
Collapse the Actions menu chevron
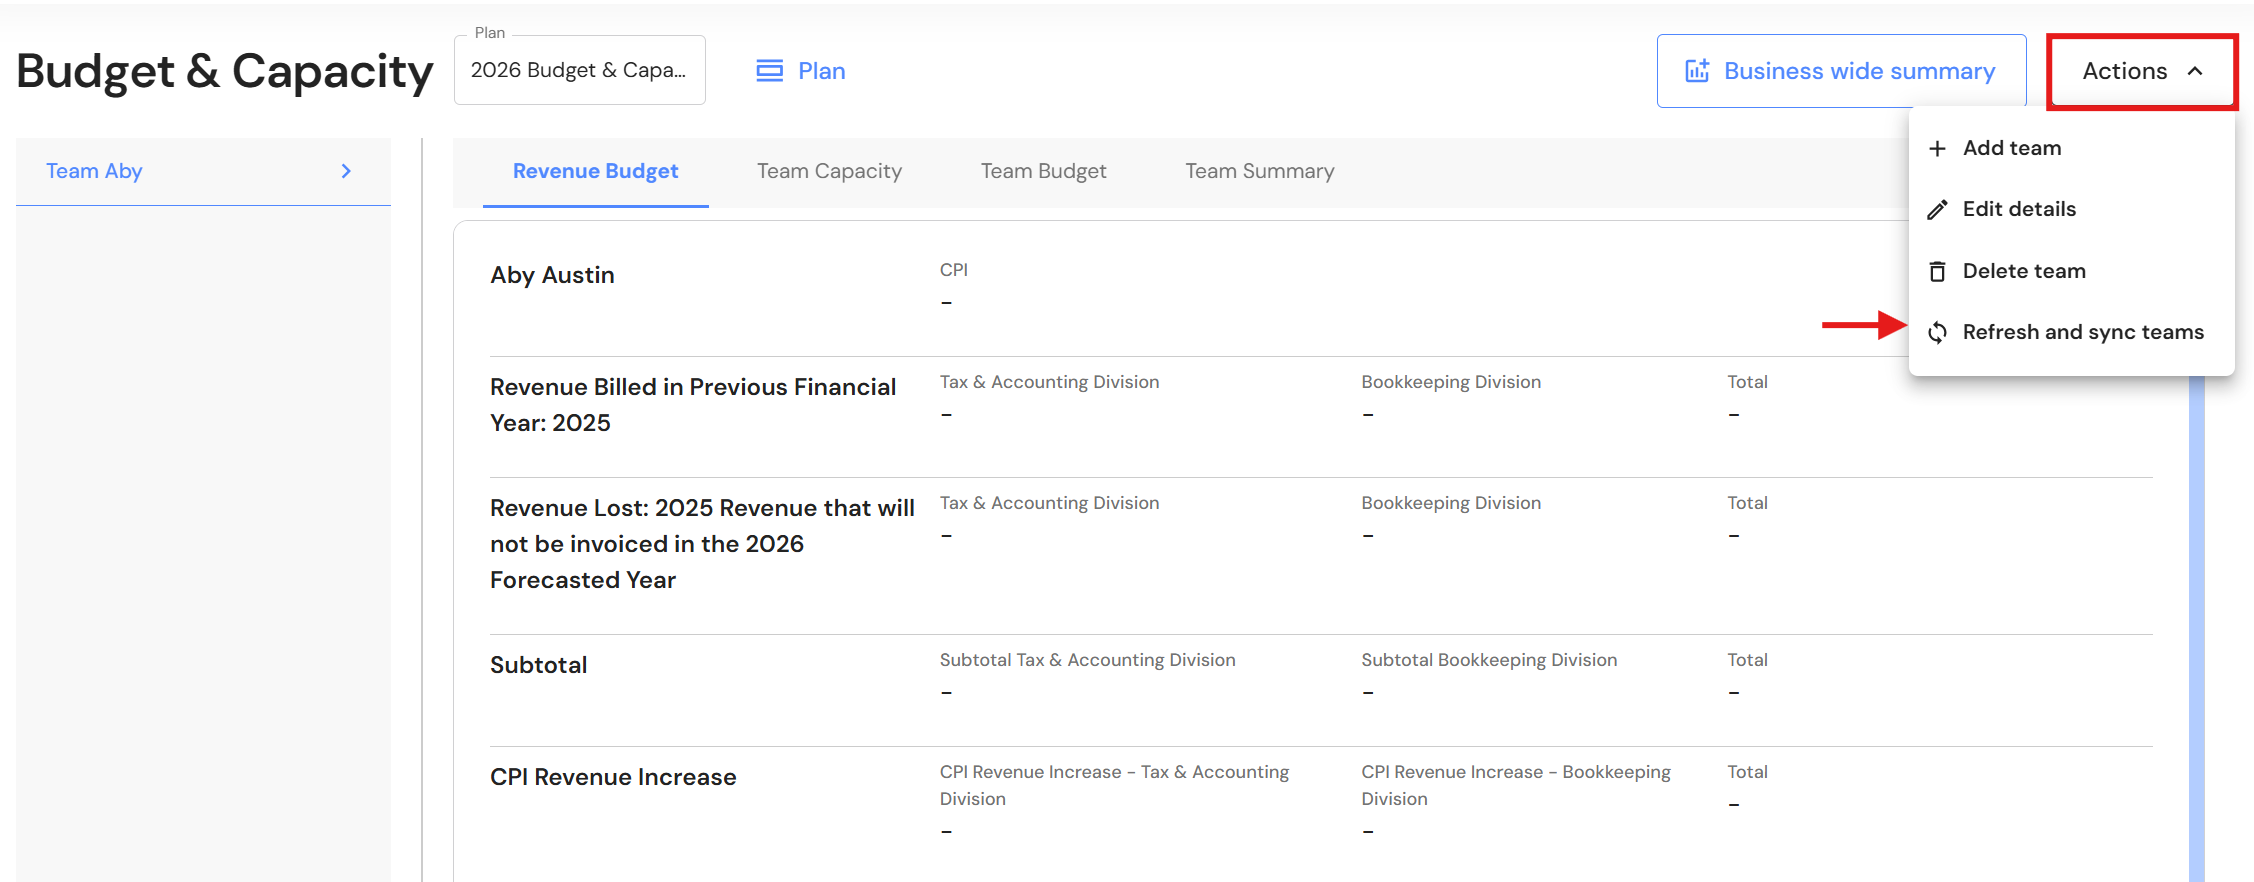point(2195,71)
